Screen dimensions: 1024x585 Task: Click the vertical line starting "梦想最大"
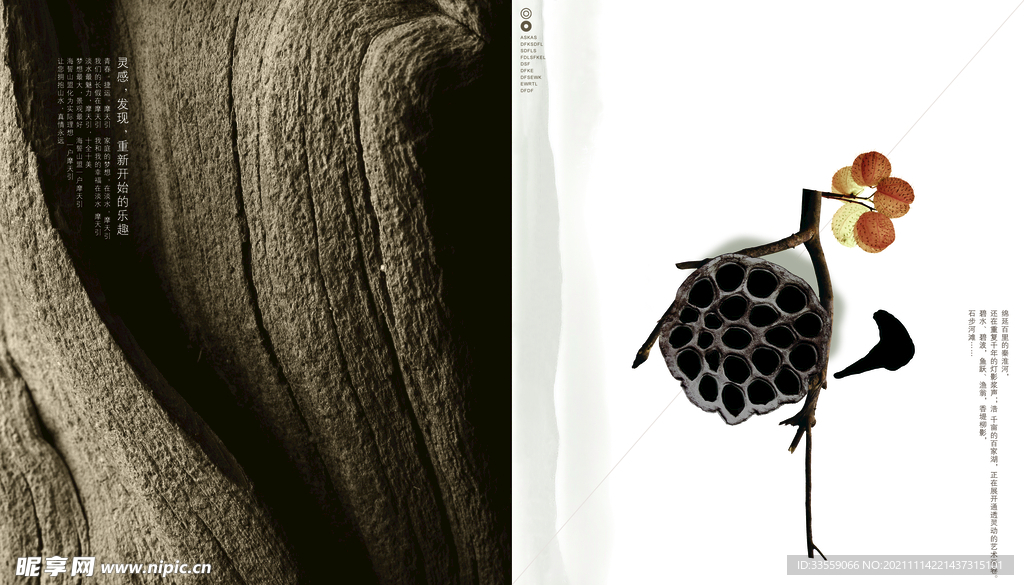pyautogui.click(x=80, y=133)
